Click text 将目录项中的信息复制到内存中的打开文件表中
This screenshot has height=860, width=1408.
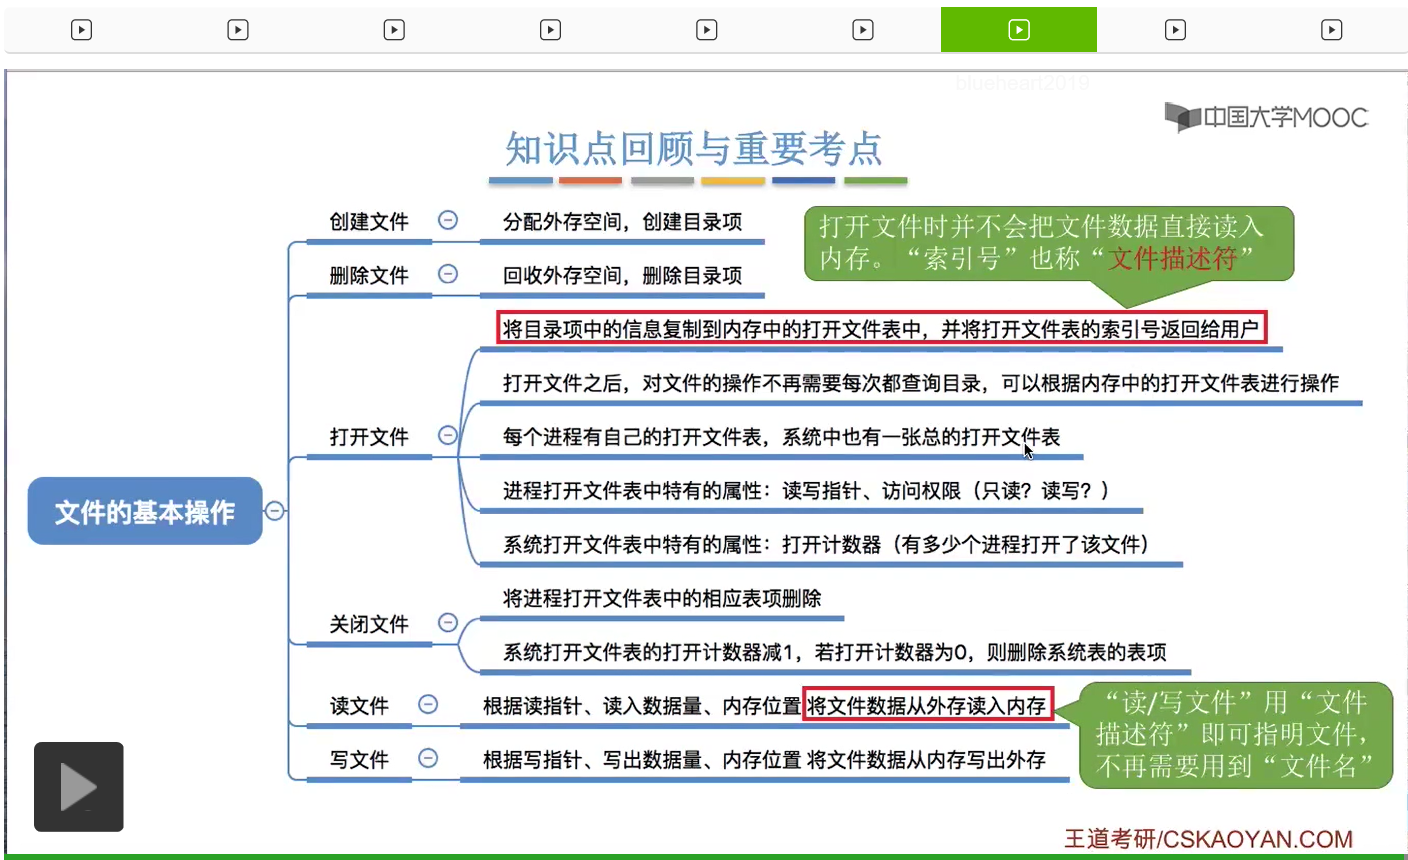[712, 329]
